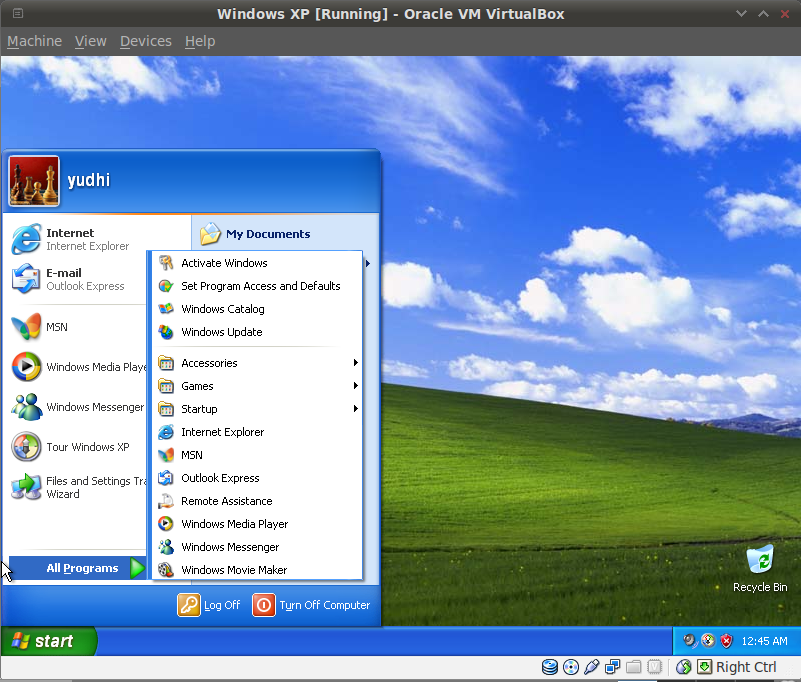Open Set Program Access and Defaults
The height and width of the screenshot is (682, 801).
tap(257, 286)
